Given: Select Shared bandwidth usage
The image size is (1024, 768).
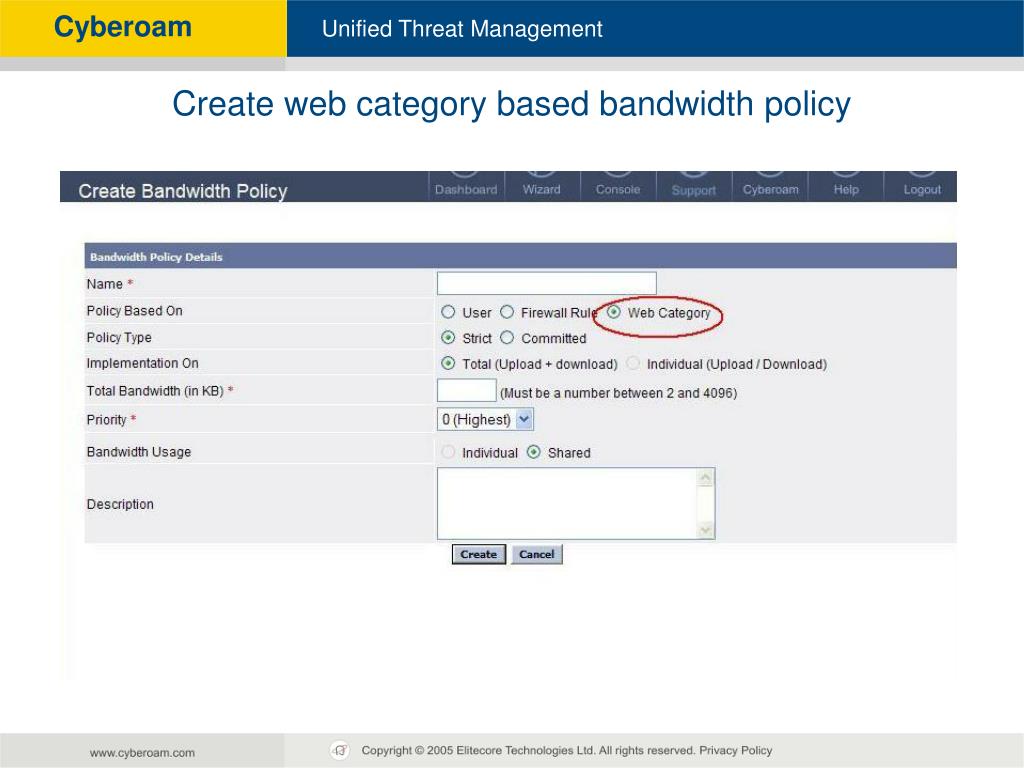Looking at the screenshot, I should [534, 452].
